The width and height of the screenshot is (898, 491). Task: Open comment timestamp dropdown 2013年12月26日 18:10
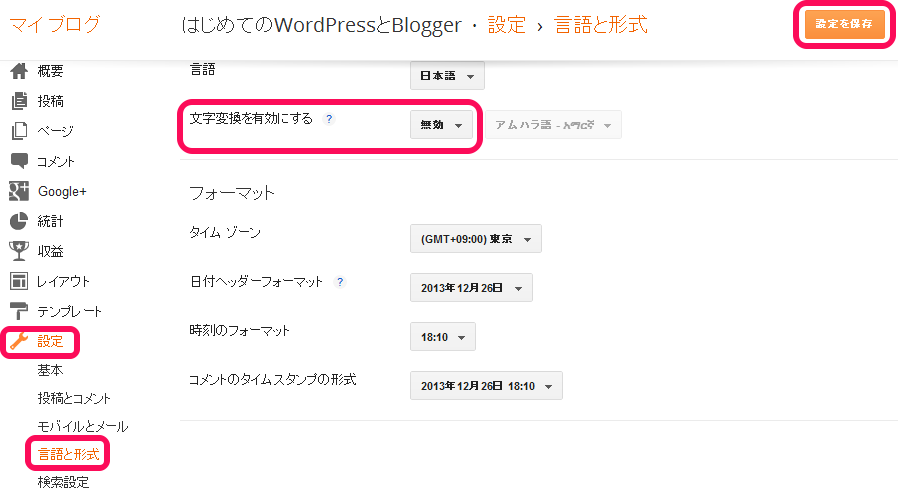(486, 386)
